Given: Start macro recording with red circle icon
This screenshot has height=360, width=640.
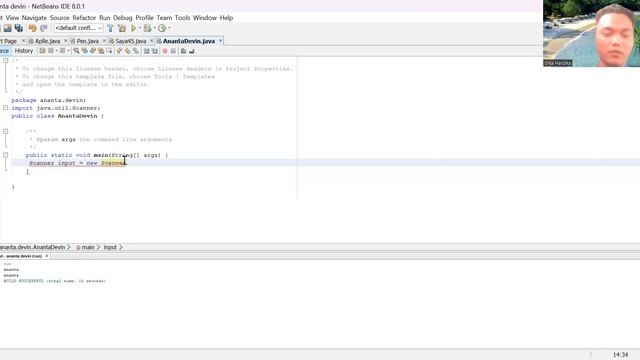Looking at the screenshot, I should pos(165,51).
